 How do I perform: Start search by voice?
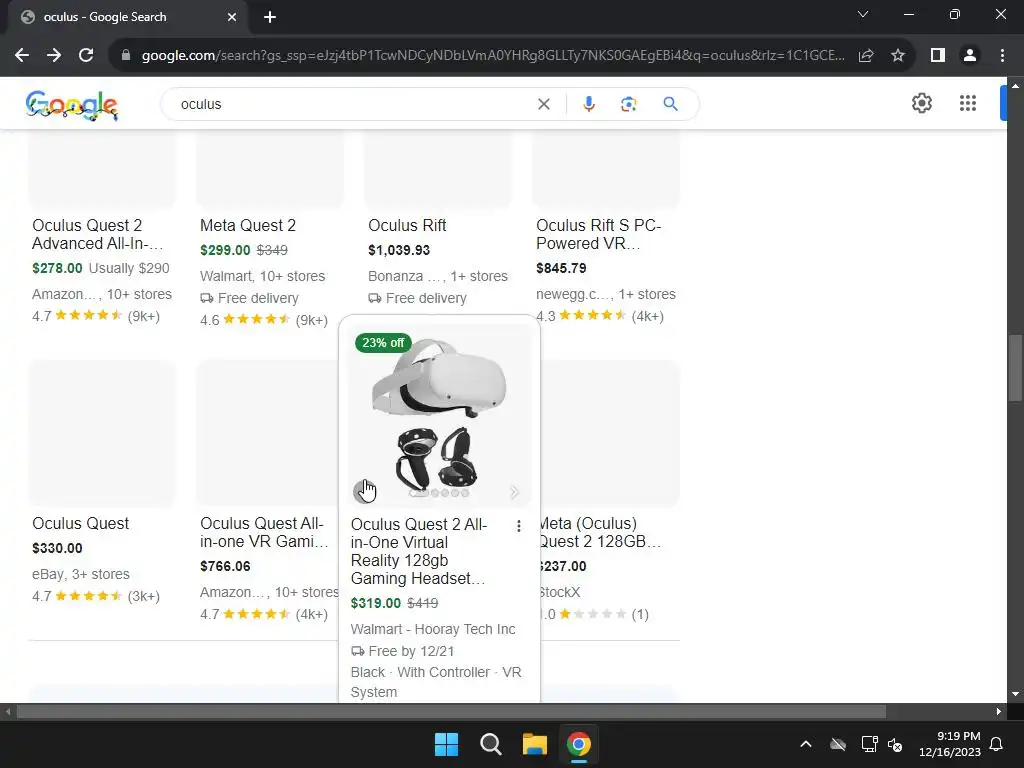(x=588, y=104)
